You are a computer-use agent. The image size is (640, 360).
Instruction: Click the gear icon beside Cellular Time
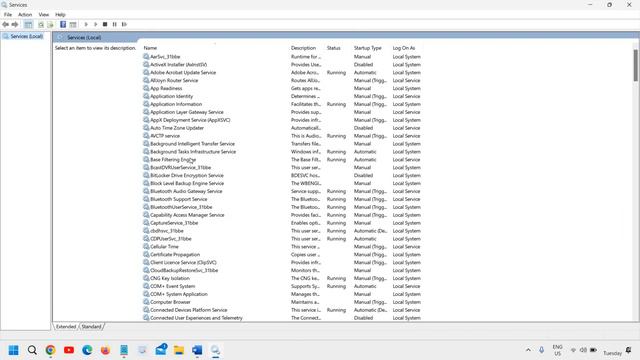(146, 247)
